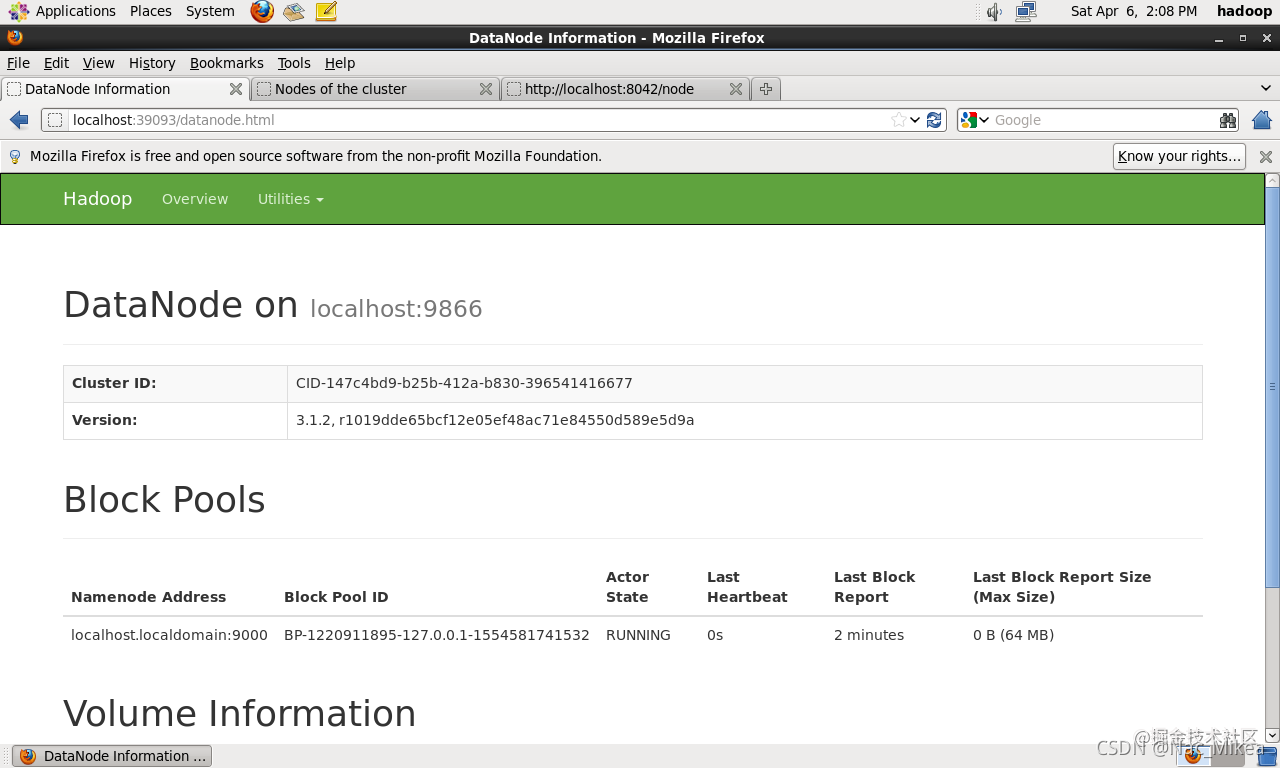Select the DataNode Information tab

pyautogui.click(x=125, y=89)
